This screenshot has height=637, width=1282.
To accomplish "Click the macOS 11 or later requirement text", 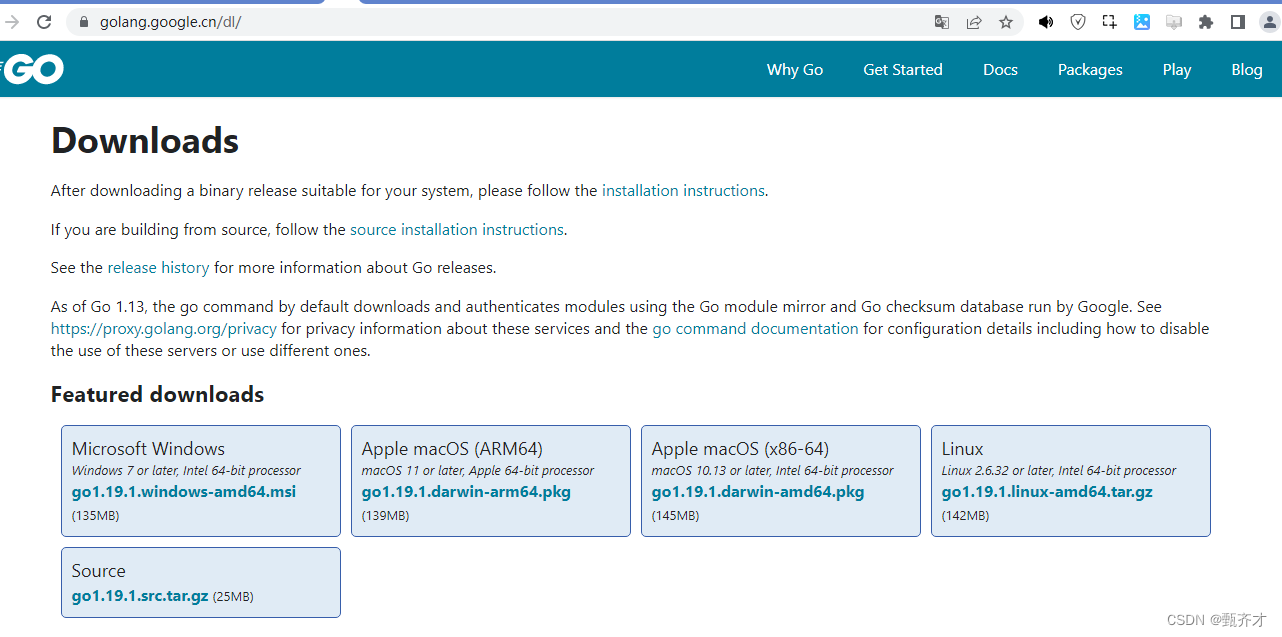I will 478,470.
